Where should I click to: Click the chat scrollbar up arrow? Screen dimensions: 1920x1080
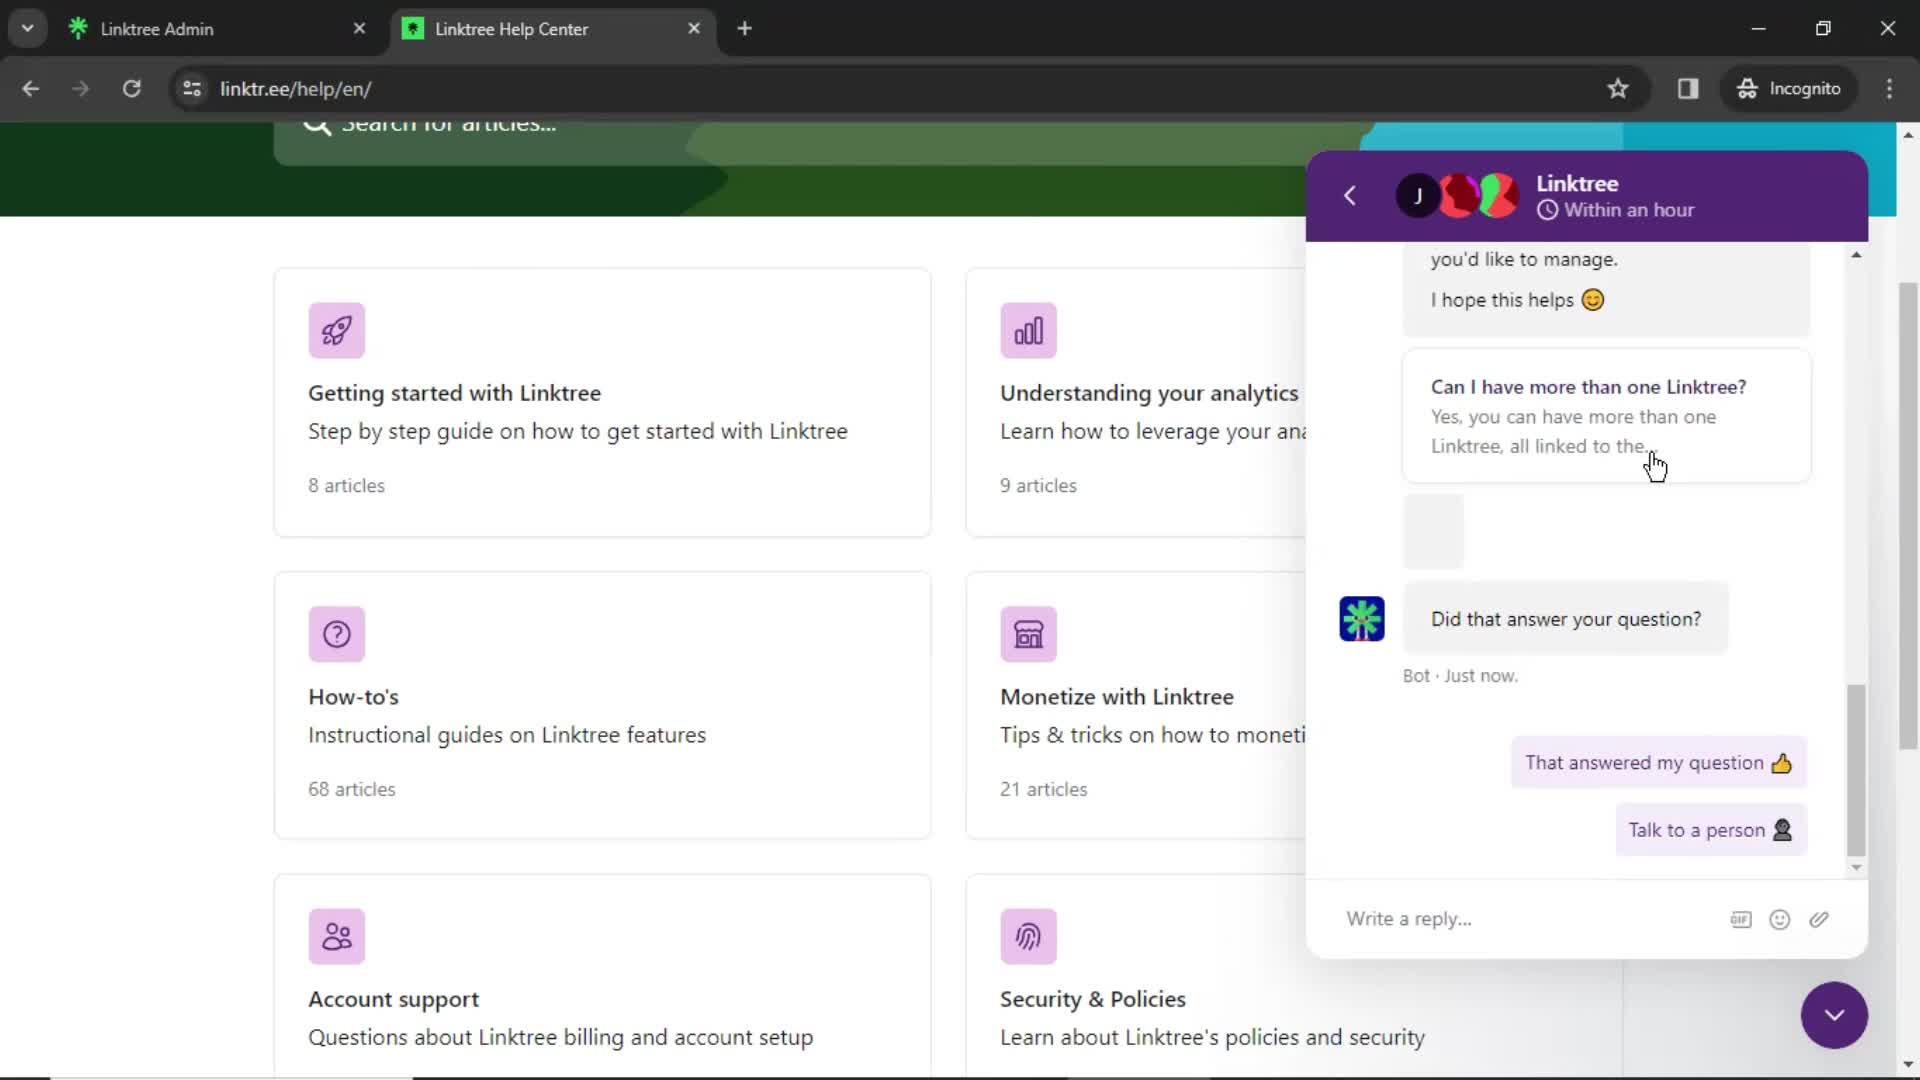pyautogui.click(x=1857, y=255)
